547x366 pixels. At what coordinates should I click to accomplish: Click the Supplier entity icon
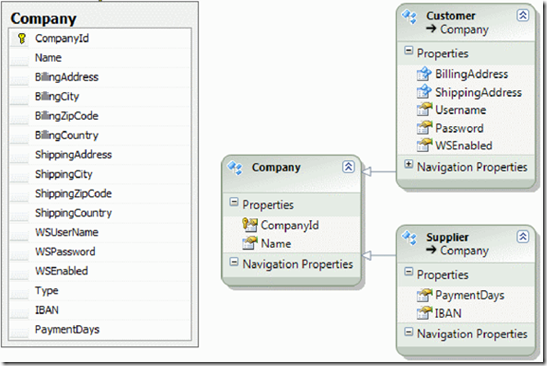click(409, 238)
